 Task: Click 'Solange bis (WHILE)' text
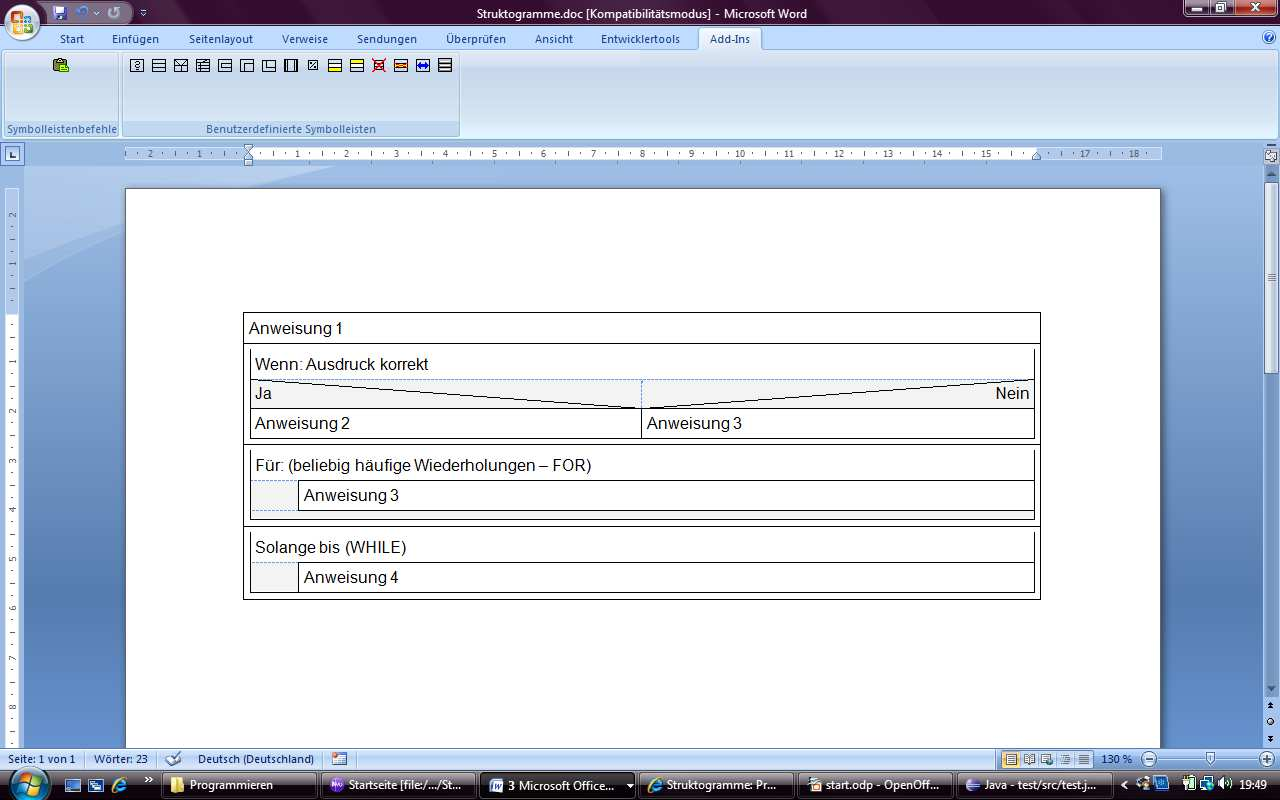(331, 547)
